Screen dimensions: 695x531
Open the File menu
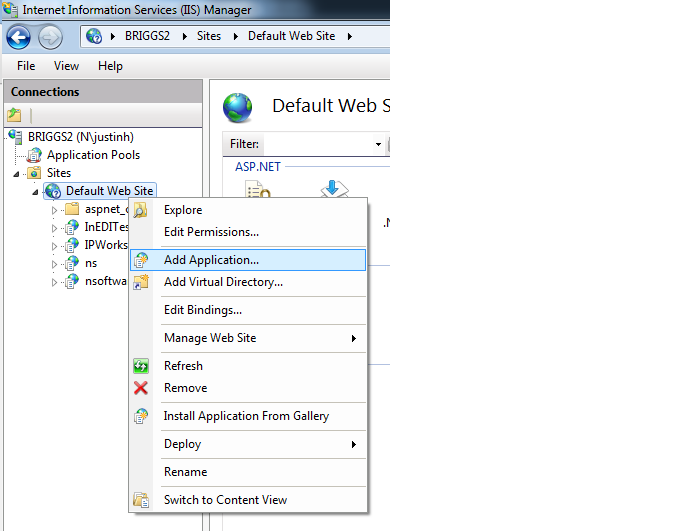click(x=26, y=66)
